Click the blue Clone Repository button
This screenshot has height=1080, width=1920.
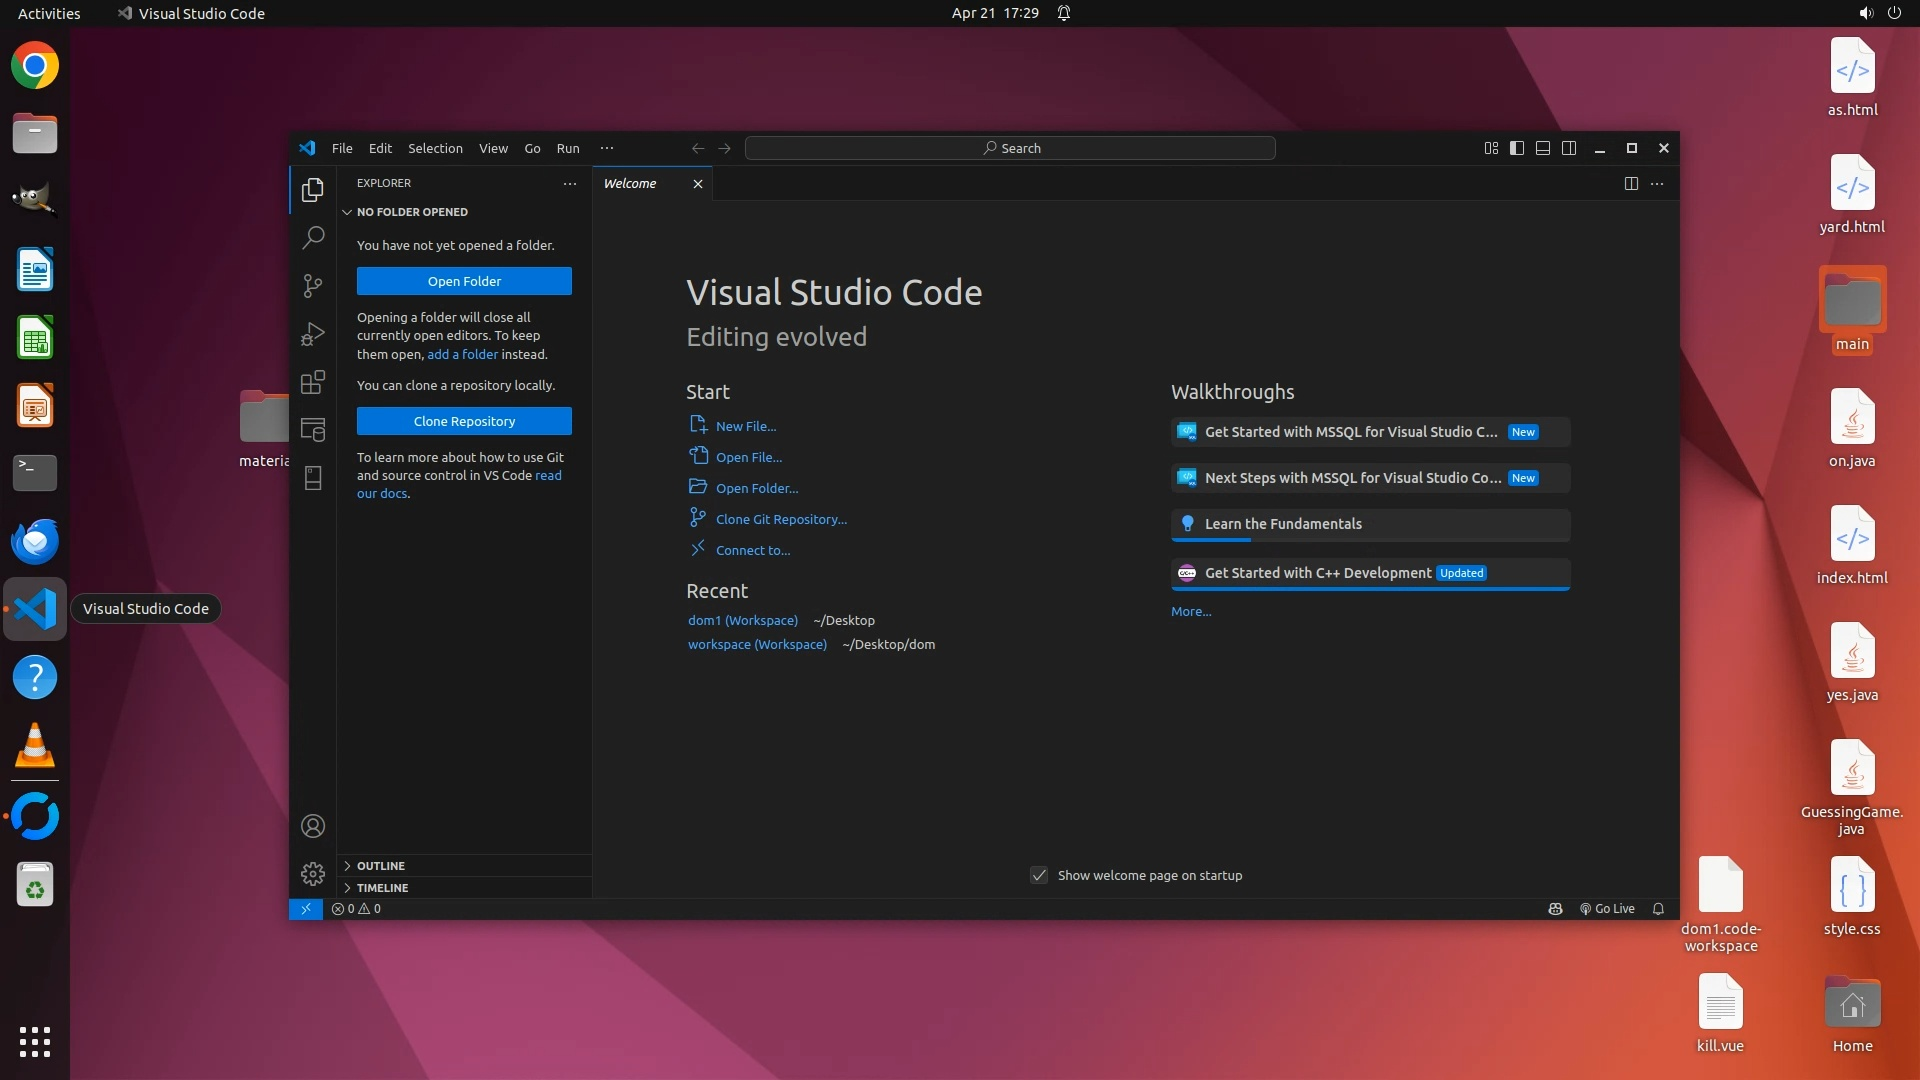(464, 421)
